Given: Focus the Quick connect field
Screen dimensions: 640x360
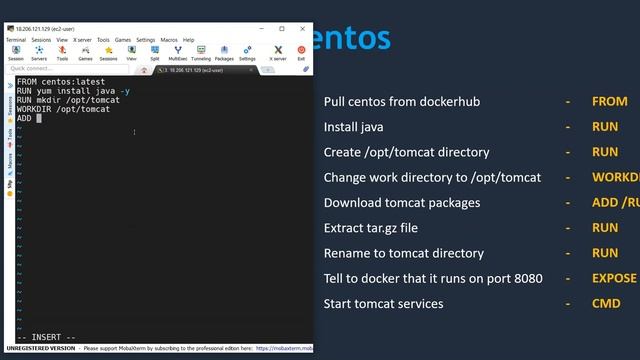Looking at the screenshot, I should pyautogui.click(x=67, y=69).
